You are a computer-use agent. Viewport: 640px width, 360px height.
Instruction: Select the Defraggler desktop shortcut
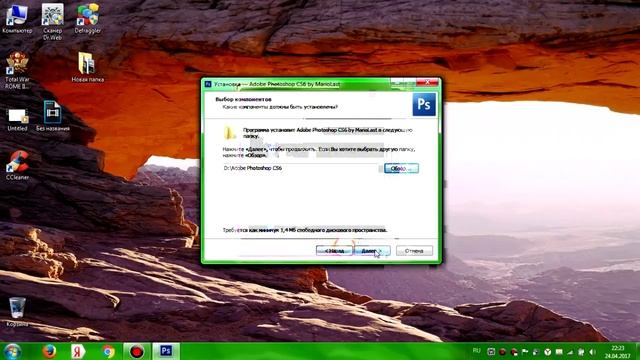coord(87,18)
